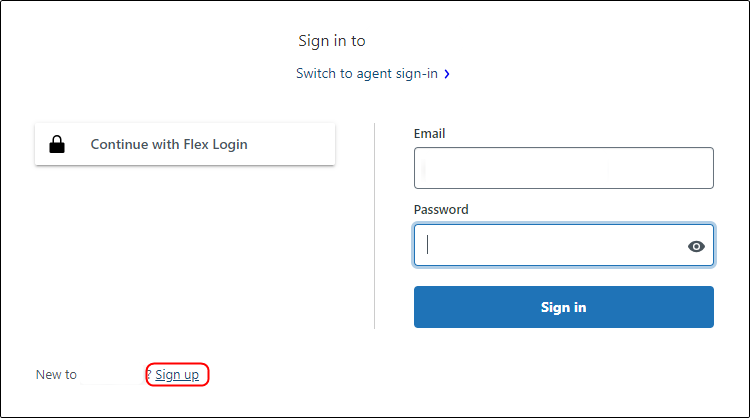Click the vertical divider between login options
This screenshot has width=750, height=418.
pyautogui.click(x=374, y=225)
